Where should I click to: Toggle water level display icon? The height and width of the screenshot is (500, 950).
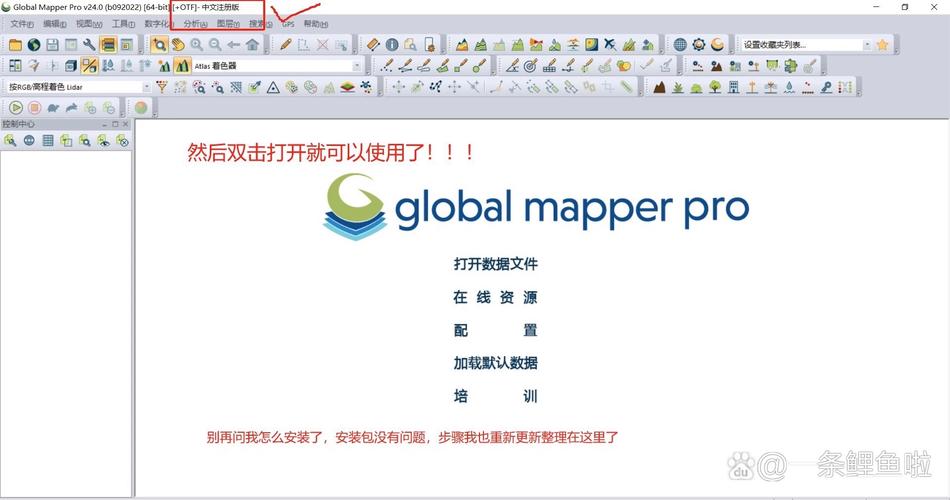point(108,65)
